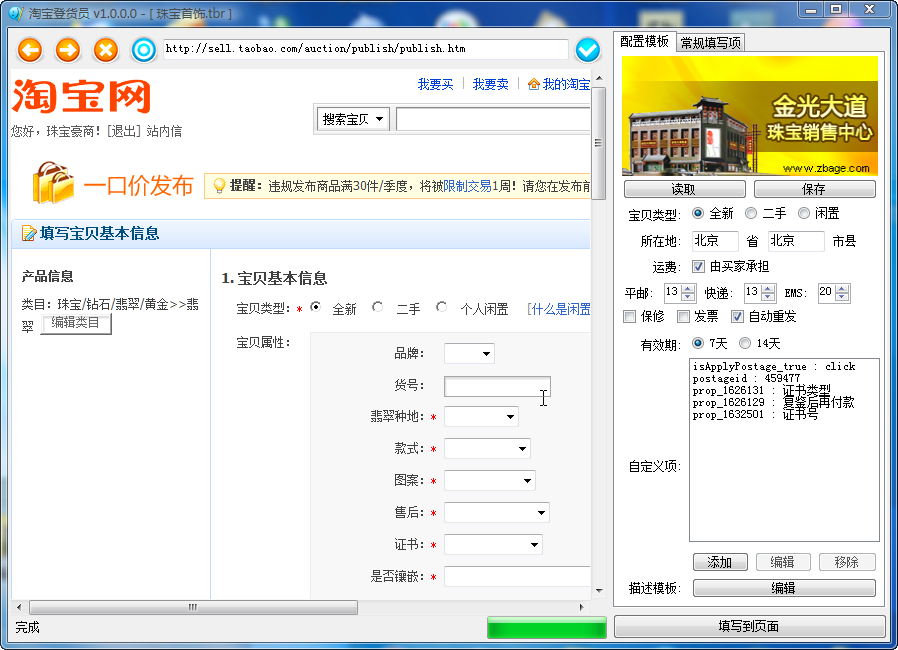
Task: Click the 我要卖 link
Action: point(490,84)
